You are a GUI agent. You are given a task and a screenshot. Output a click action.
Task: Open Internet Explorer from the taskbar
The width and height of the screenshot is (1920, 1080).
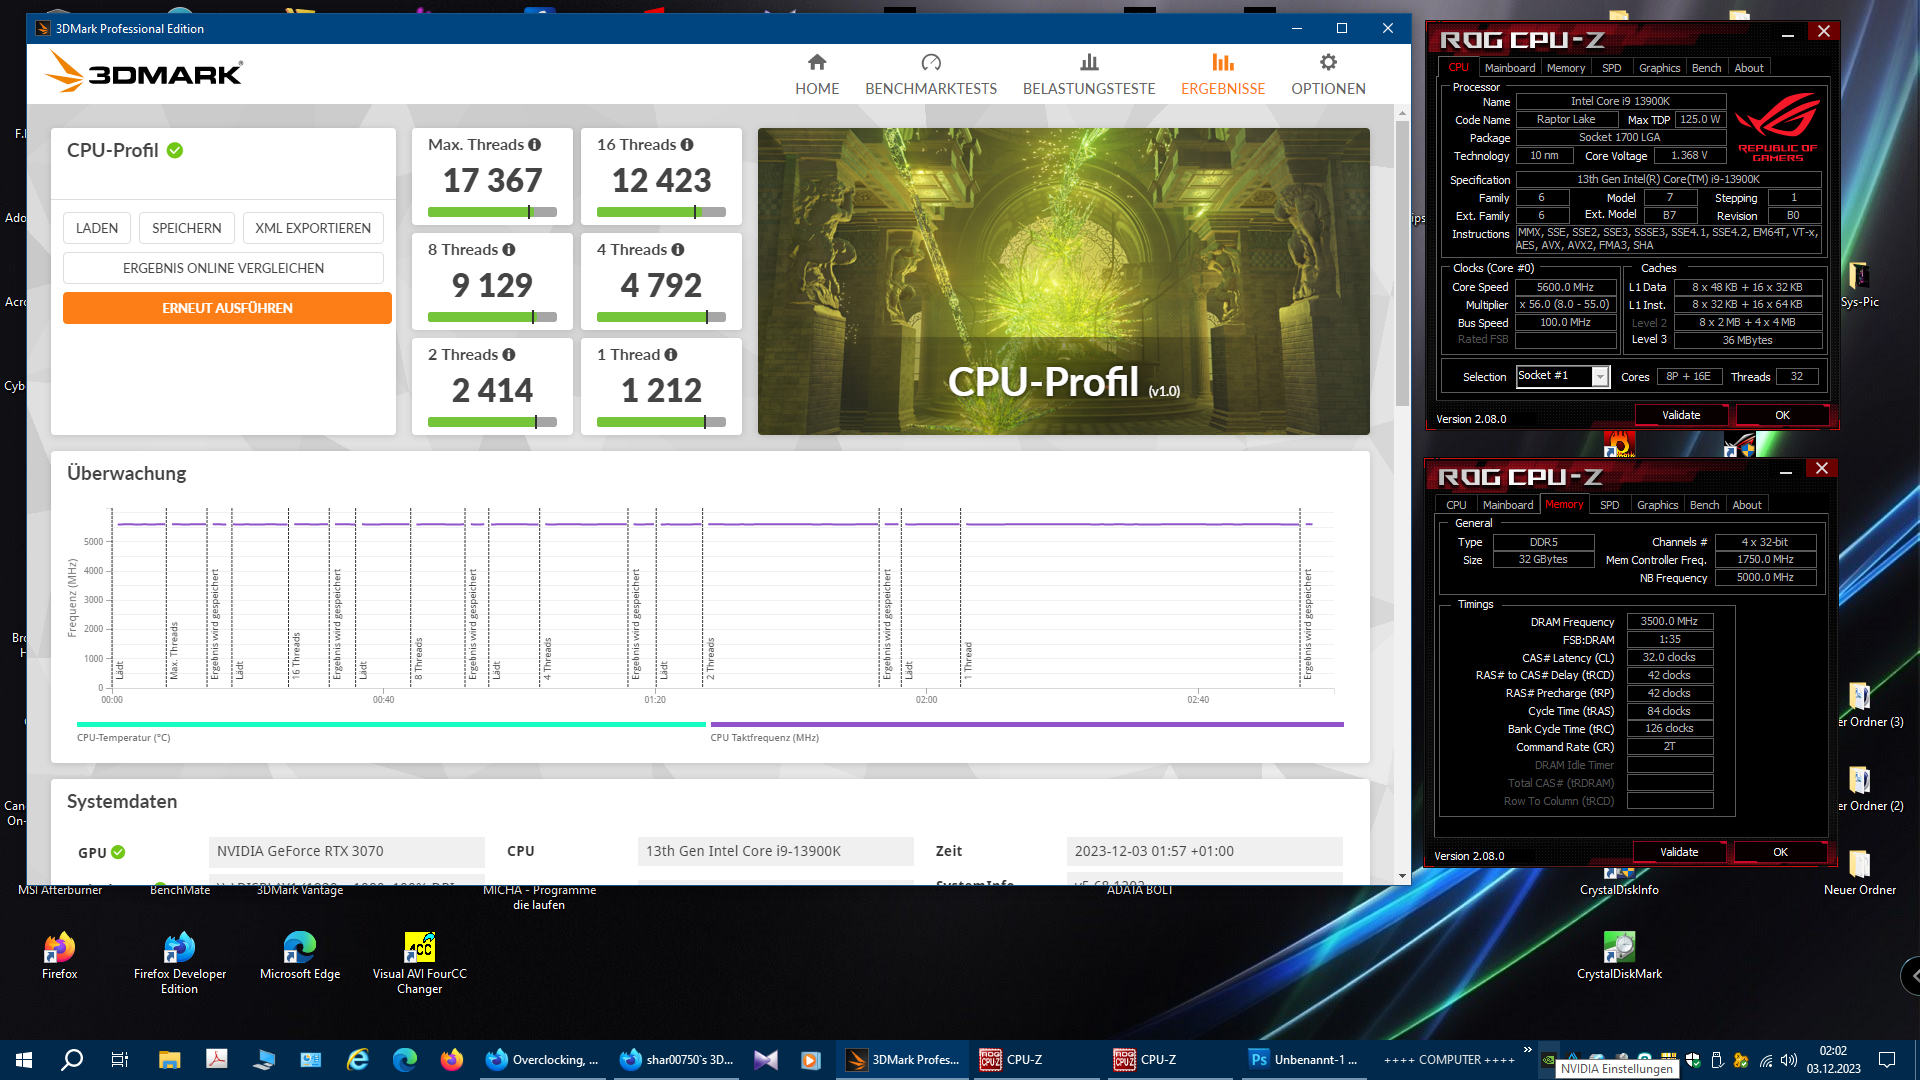(357, 1060)
